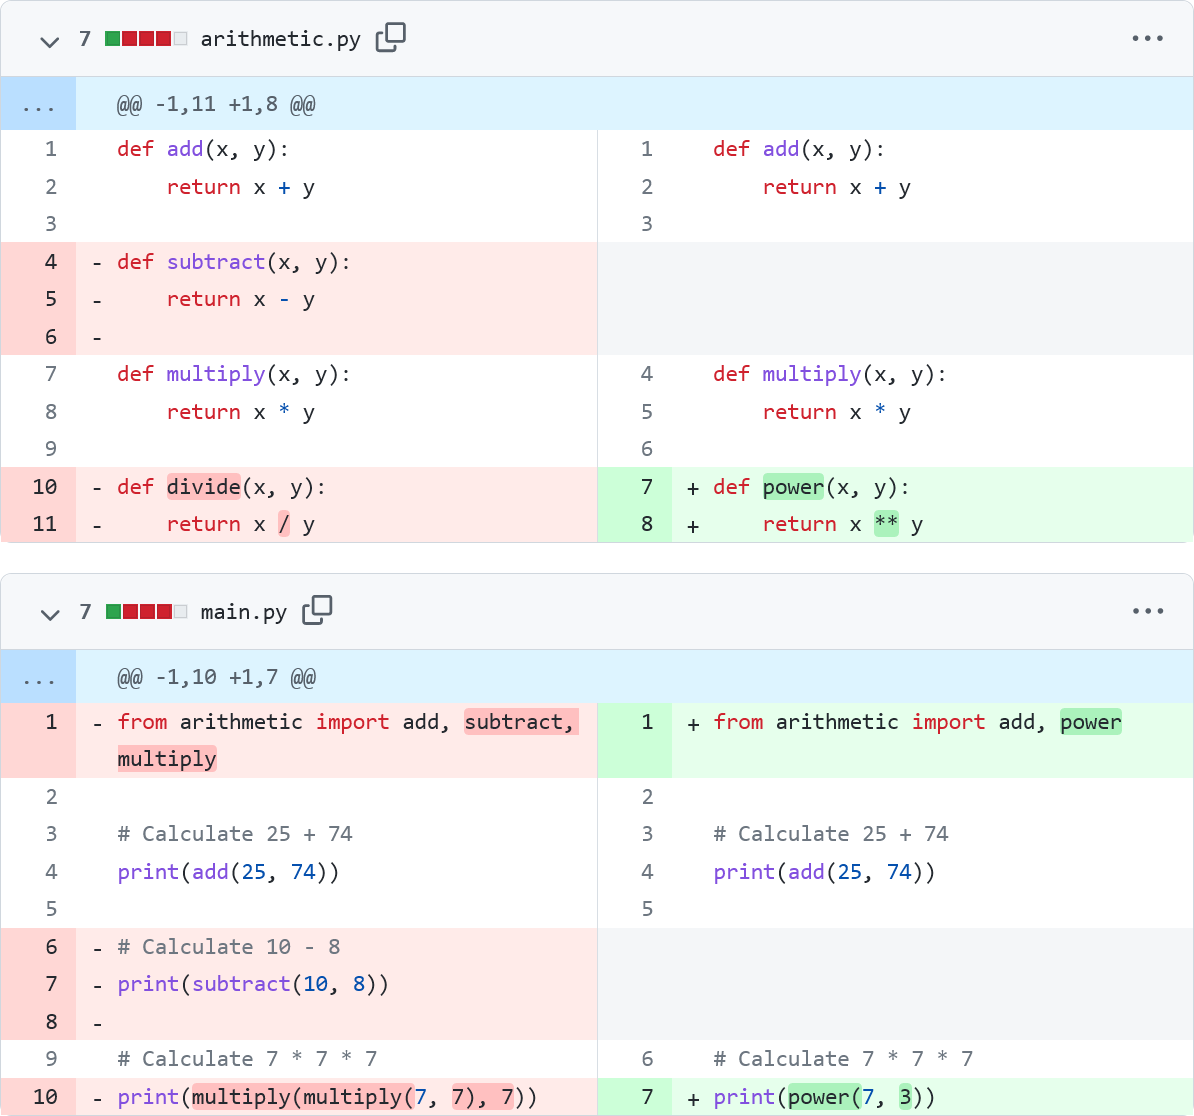This screenshot has width=1194, height=1116.
Task: Click the '@@ -1,11 +1,8 @@' hunk header
Action: [x=216, y=105]
